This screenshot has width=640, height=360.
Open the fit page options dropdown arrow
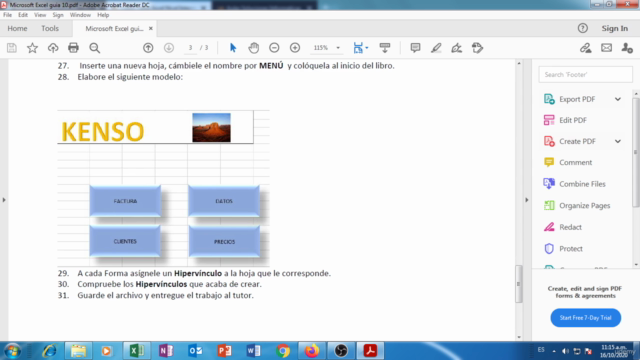click(367, 48)
